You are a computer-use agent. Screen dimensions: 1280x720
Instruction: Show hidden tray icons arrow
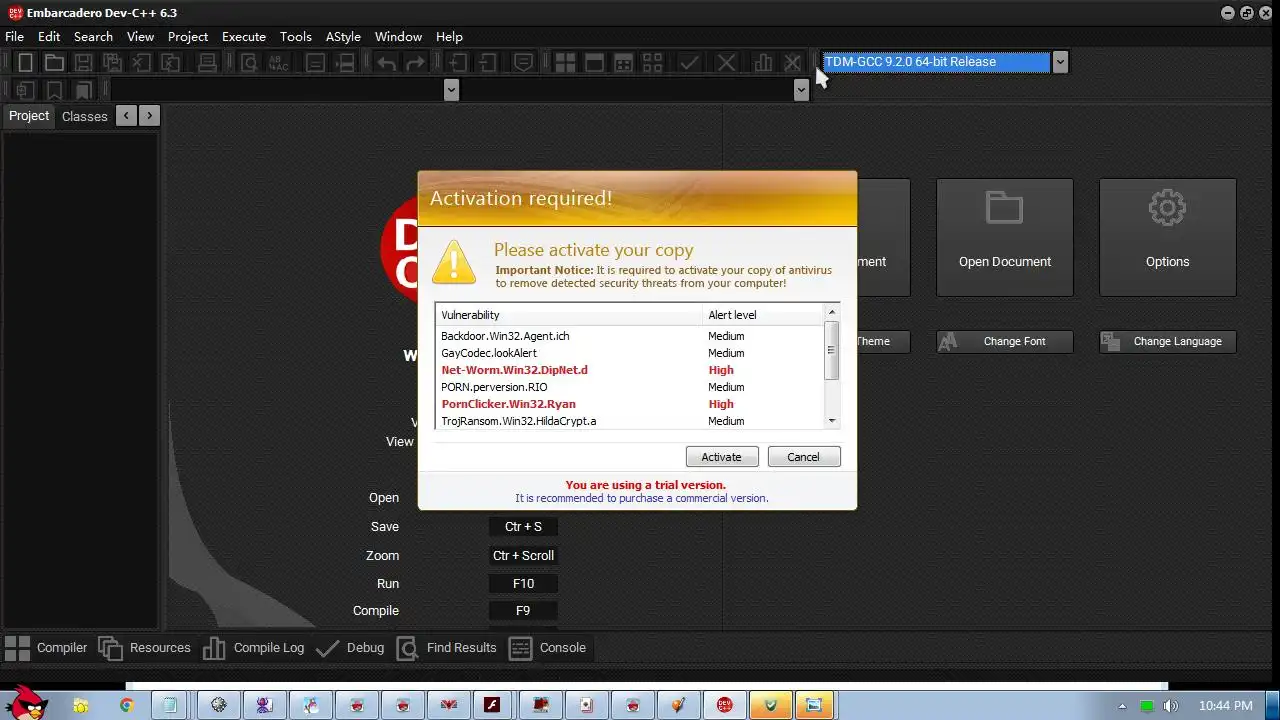point(1122,706)
